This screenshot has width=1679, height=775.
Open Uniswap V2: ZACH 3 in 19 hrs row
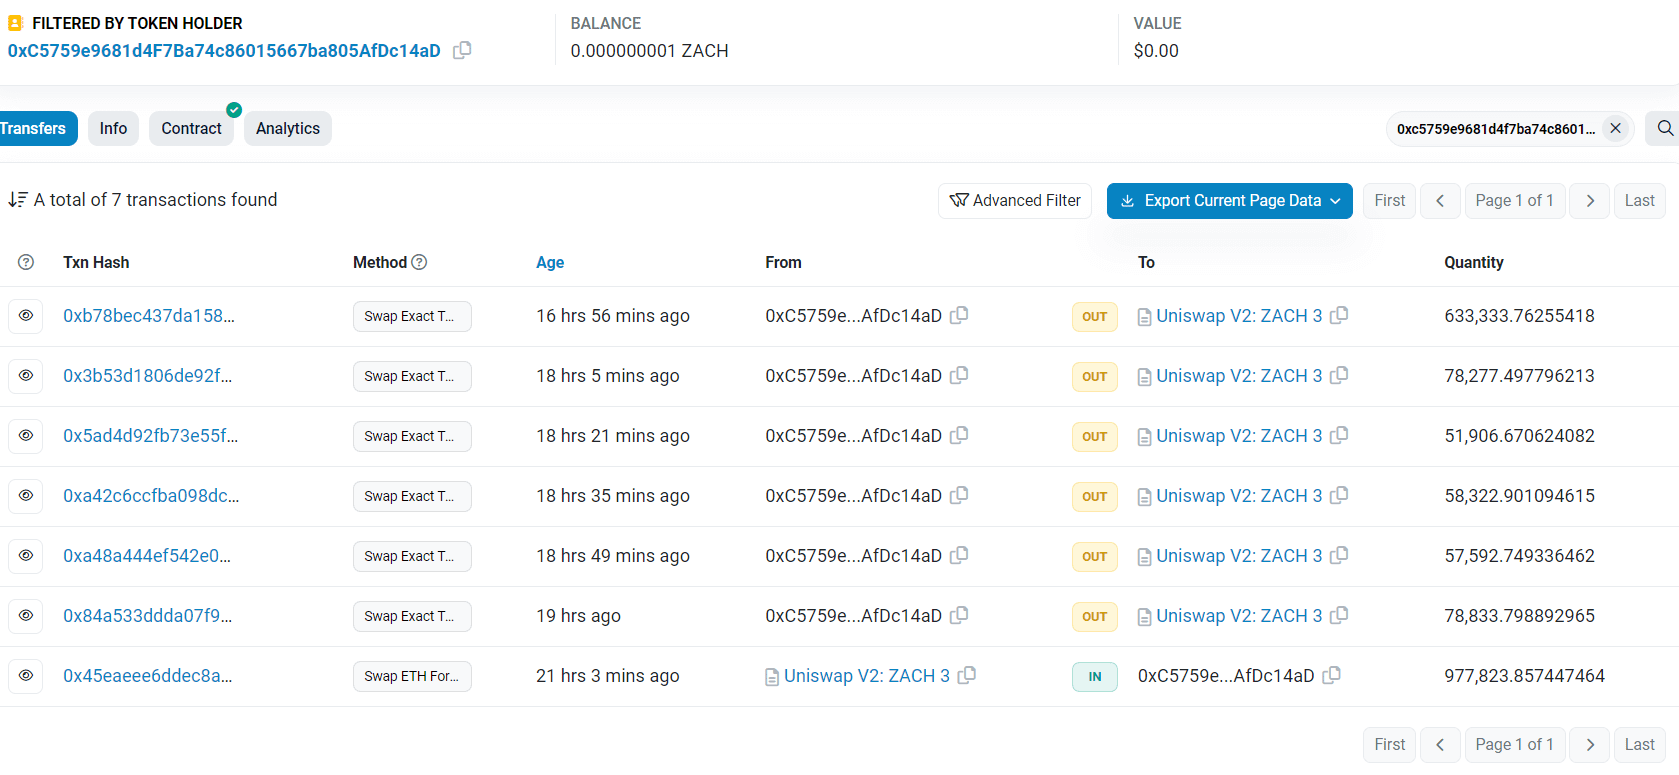point(1239,616)
